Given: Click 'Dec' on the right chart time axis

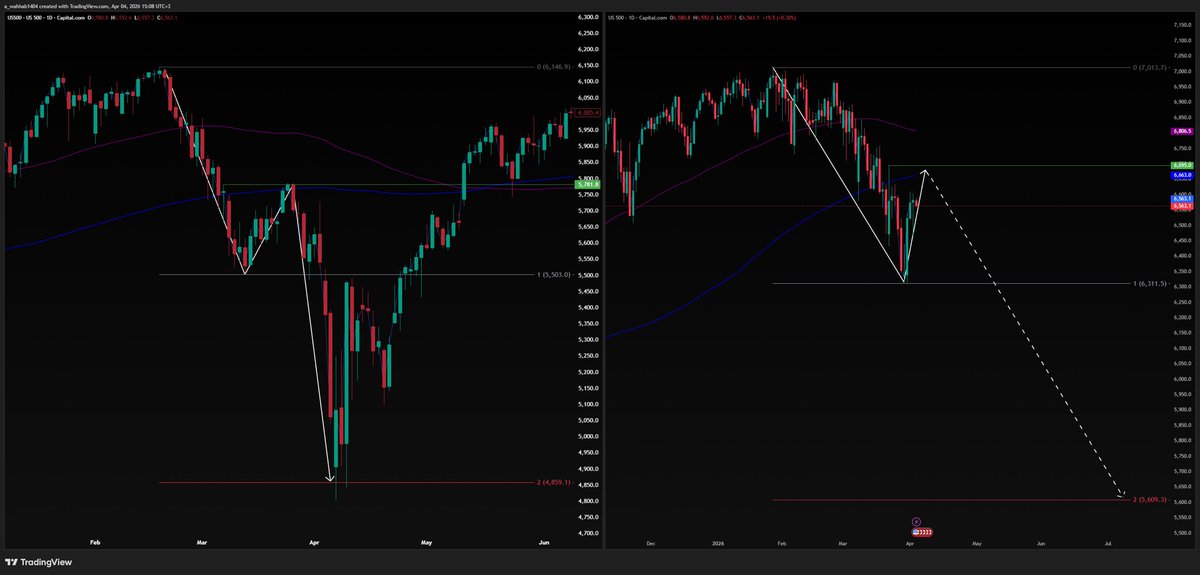Looking at the screenshot, I should click(x=651, y=543).
